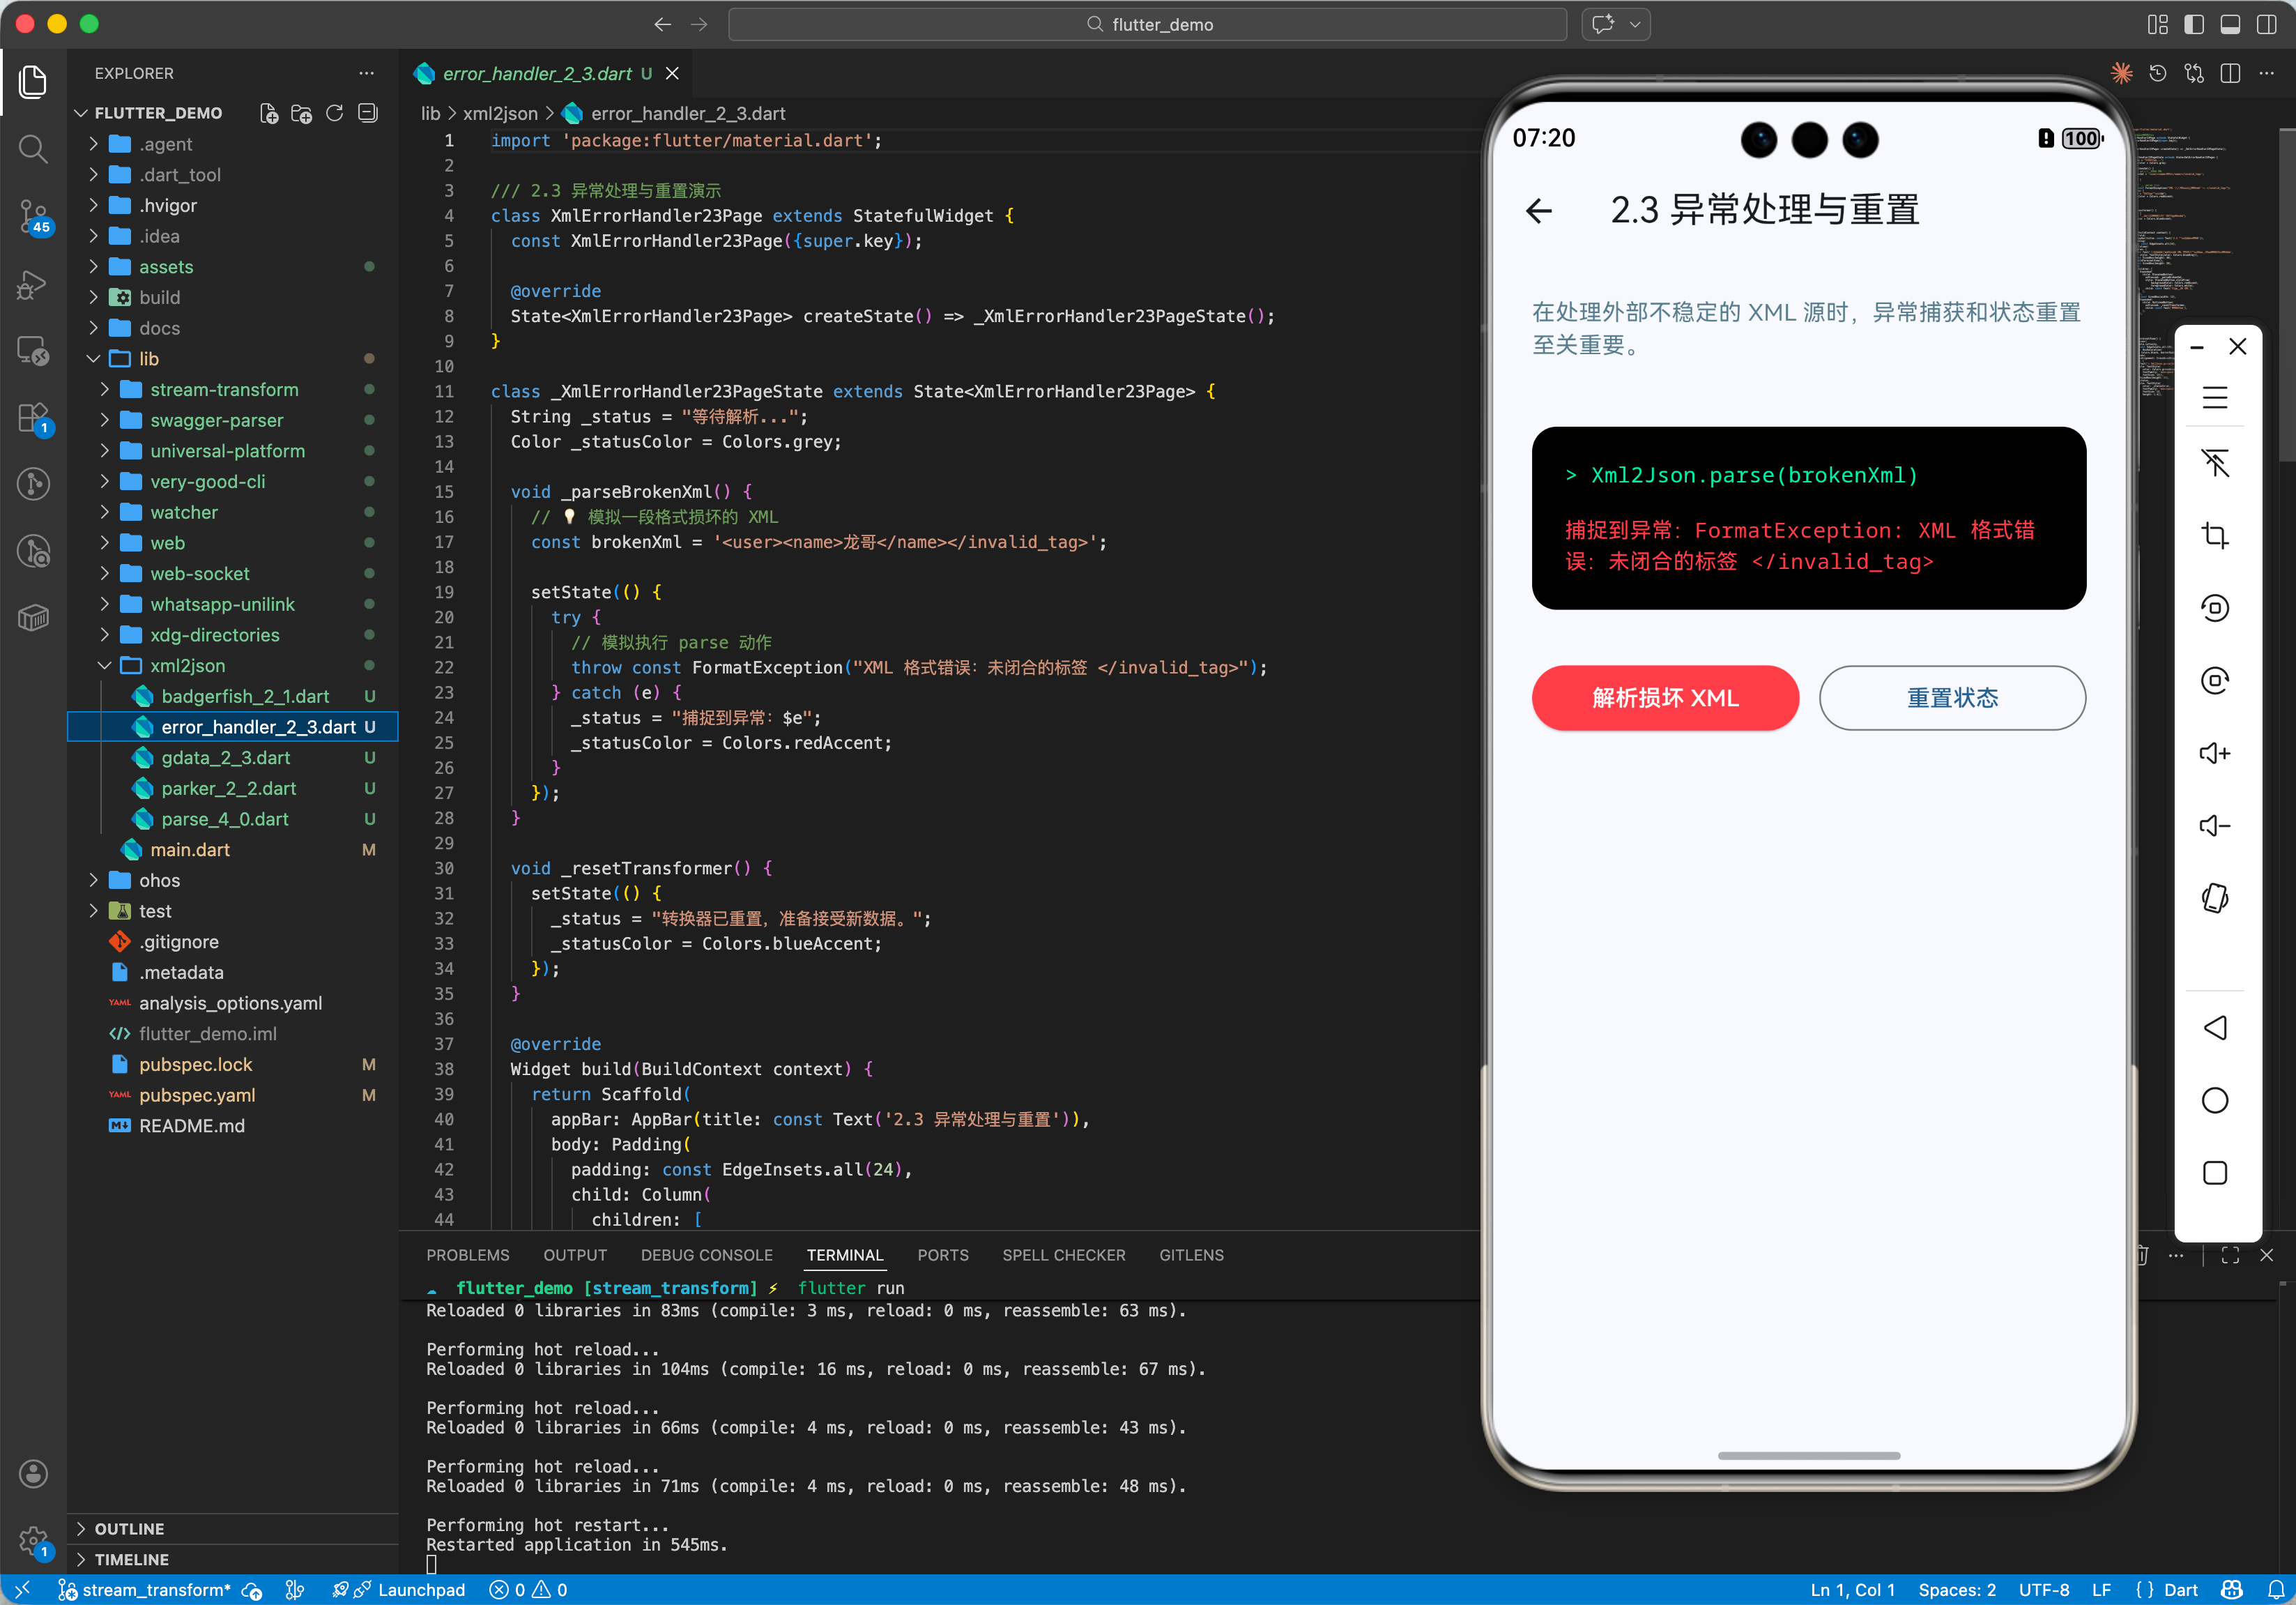Screen dimensions: 2296x1605
Task: Toggle the bottom panel layout icon
Action: [2230, 24]
